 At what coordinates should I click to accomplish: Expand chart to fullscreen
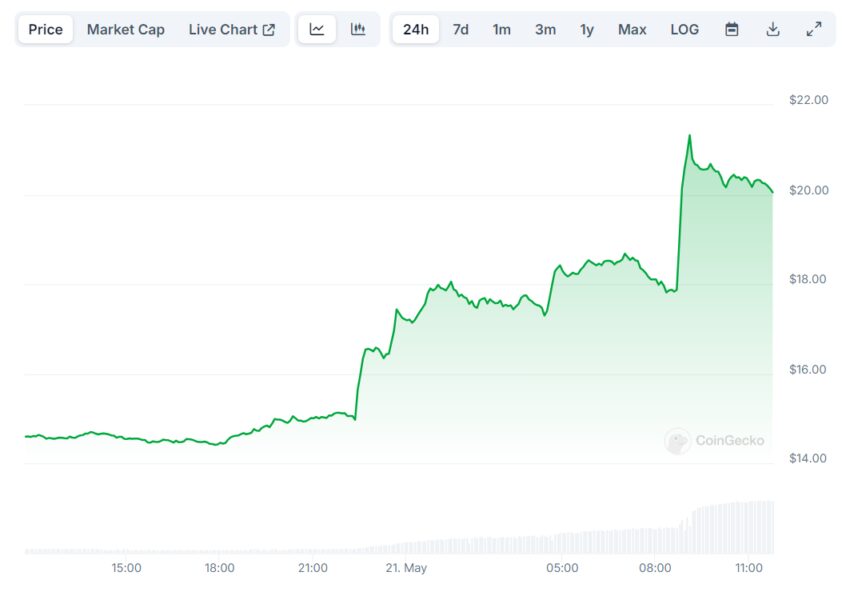(x=814, y=29)
